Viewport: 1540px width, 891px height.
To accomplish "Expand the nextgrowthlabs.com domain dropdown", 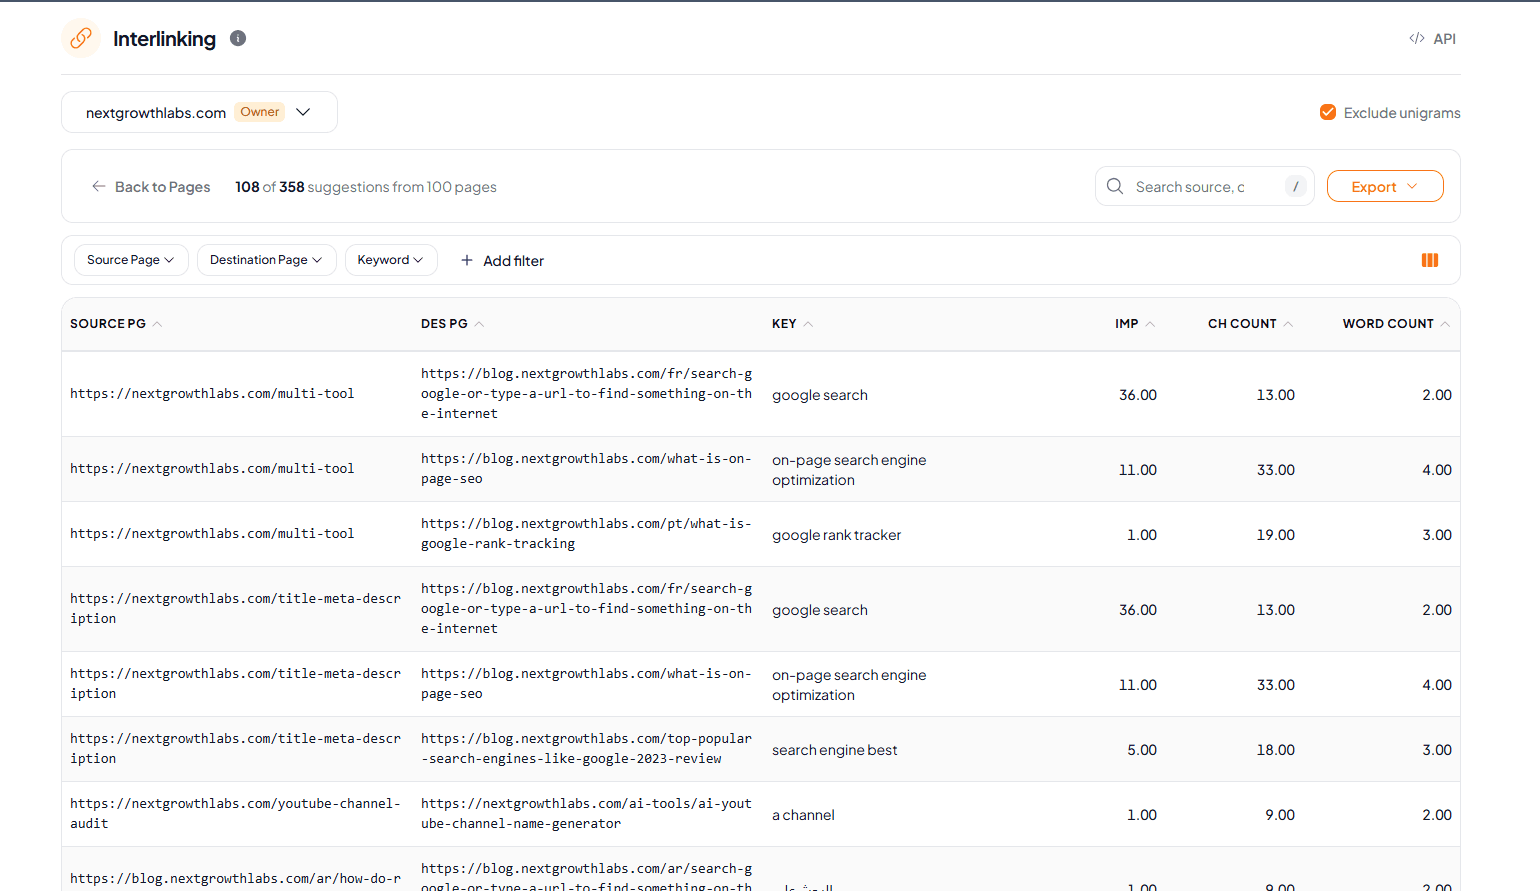I will pyautogui.click(x=199, y=112).
